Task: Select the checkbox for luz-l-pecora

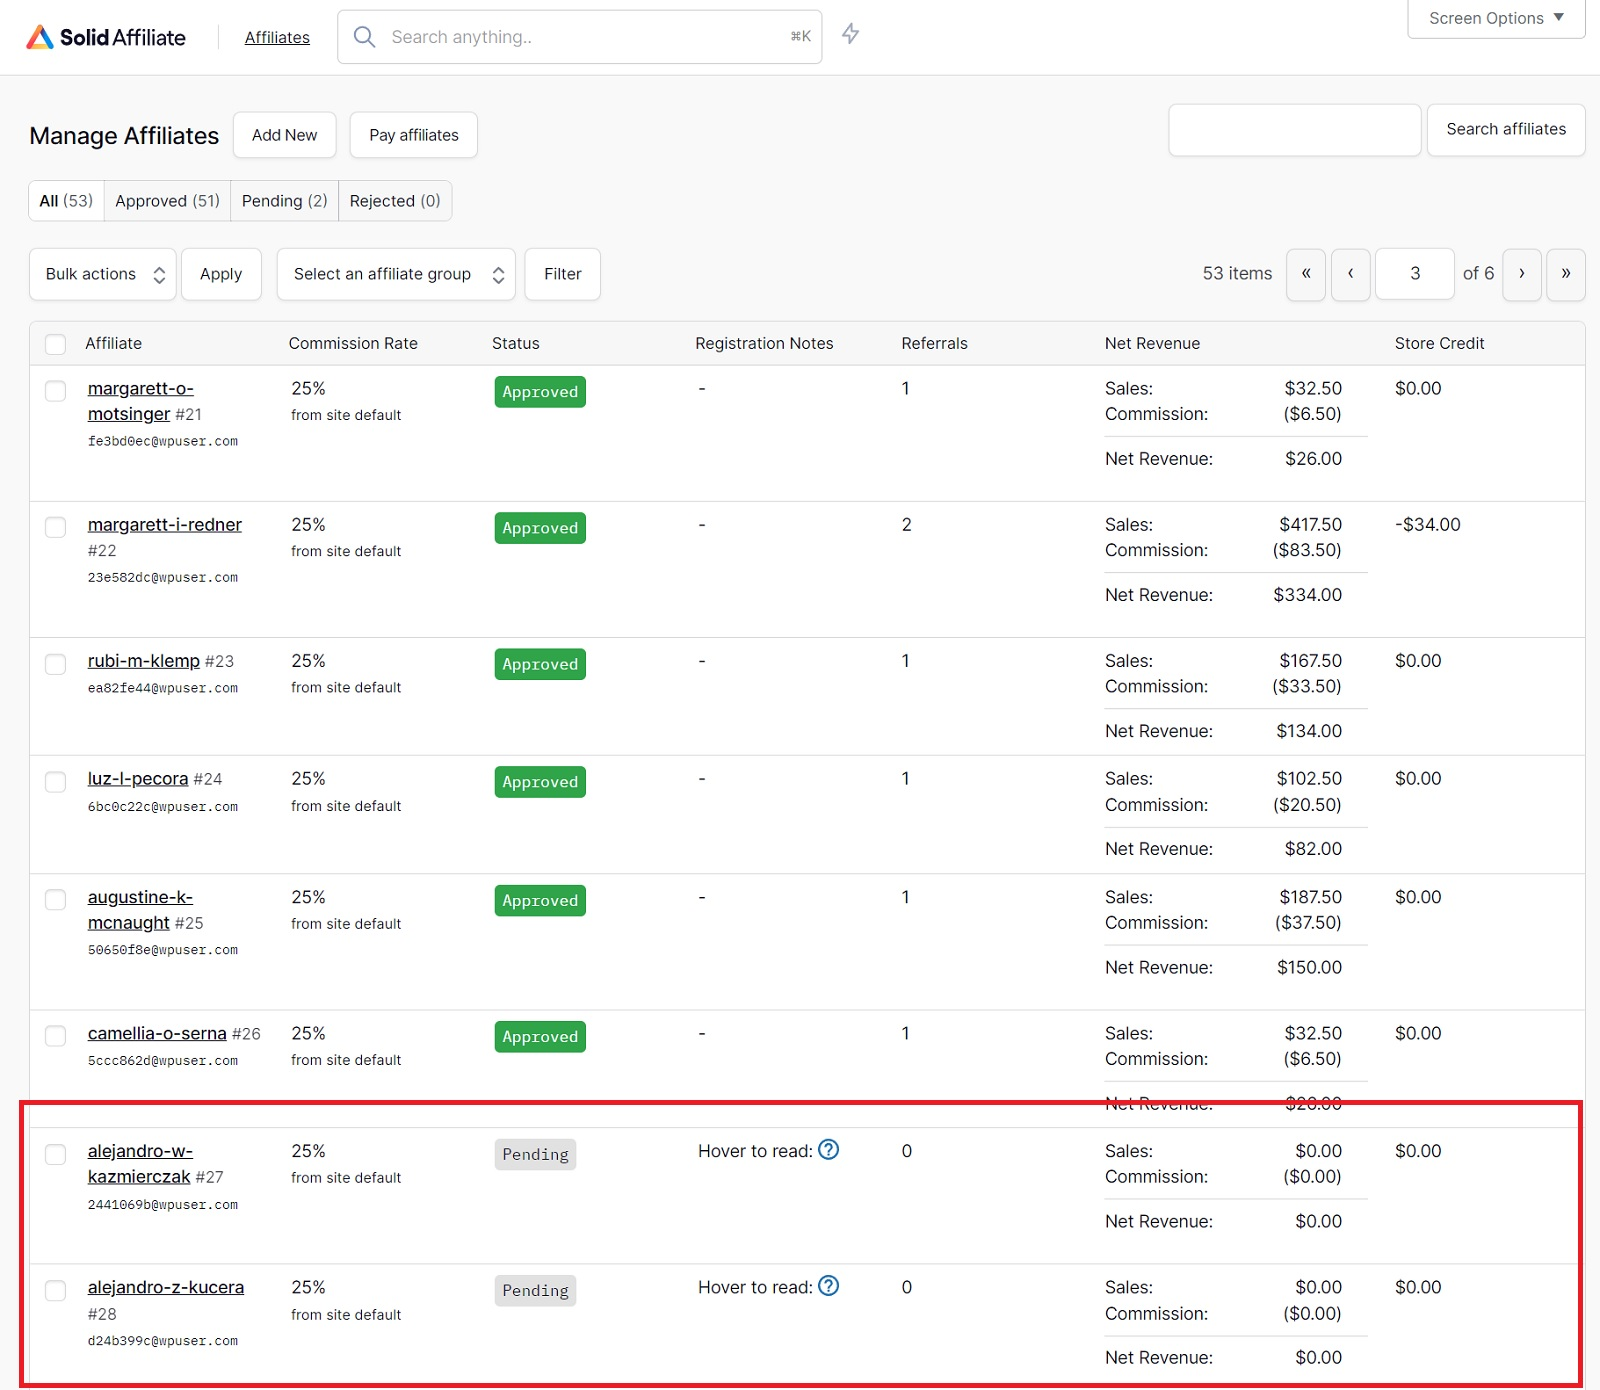Action: (56, 781)
